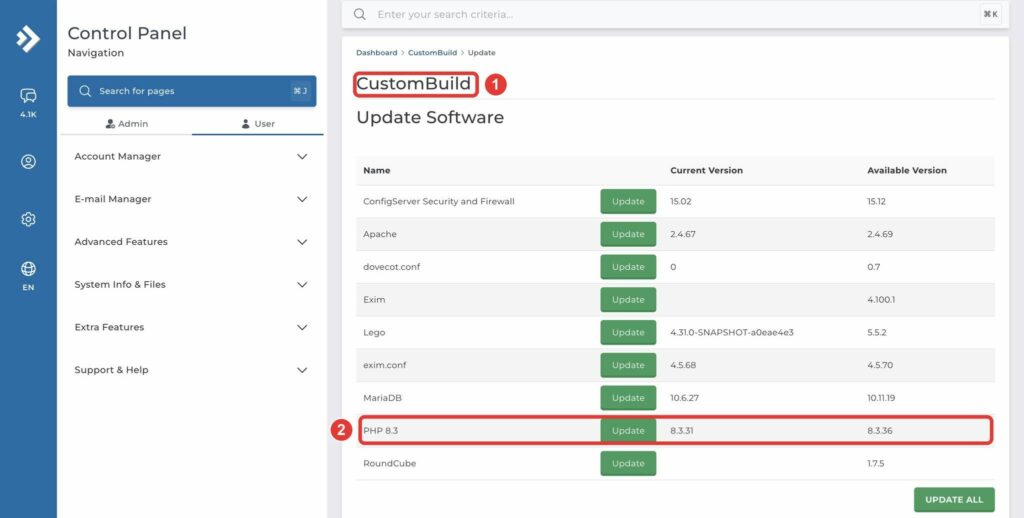Open CustomBuild breadcrumb link

432,53
